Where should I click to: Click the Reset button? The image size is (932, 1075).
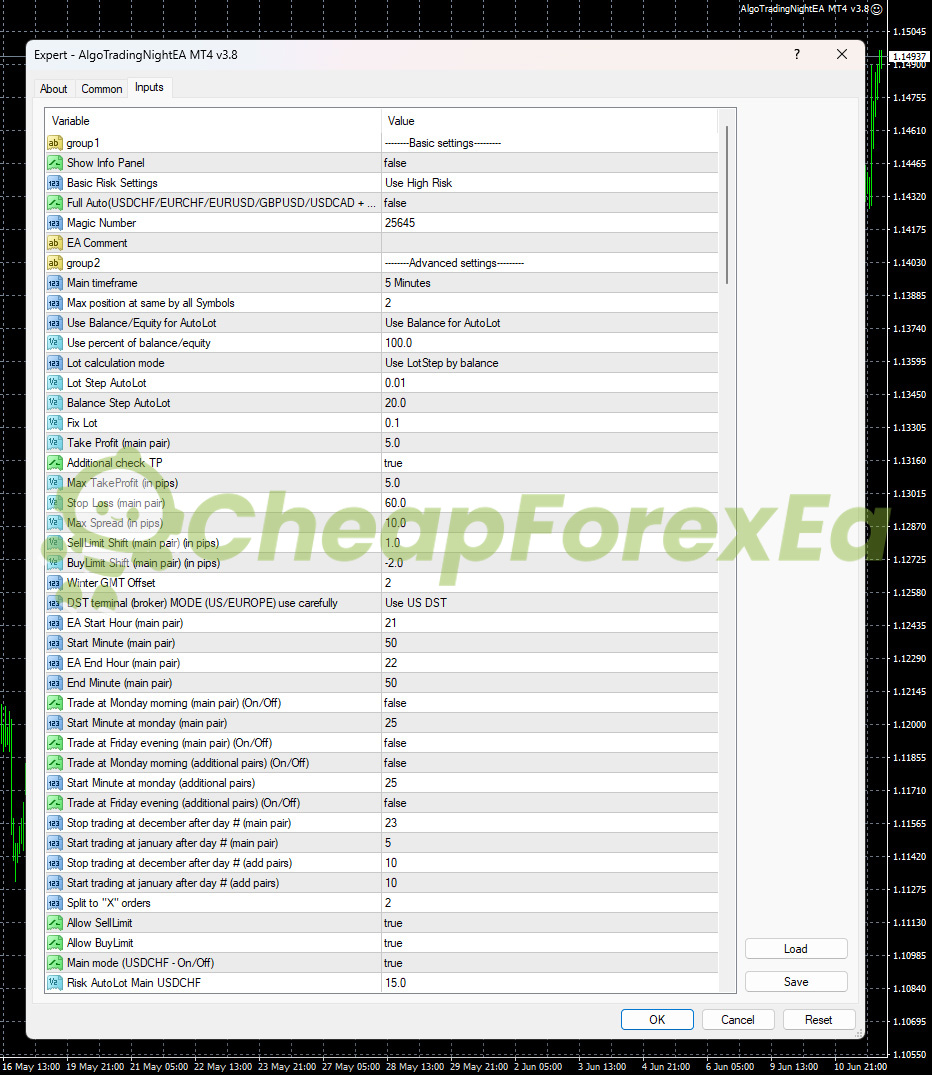pyautogui.click(x=819, y=1019)
